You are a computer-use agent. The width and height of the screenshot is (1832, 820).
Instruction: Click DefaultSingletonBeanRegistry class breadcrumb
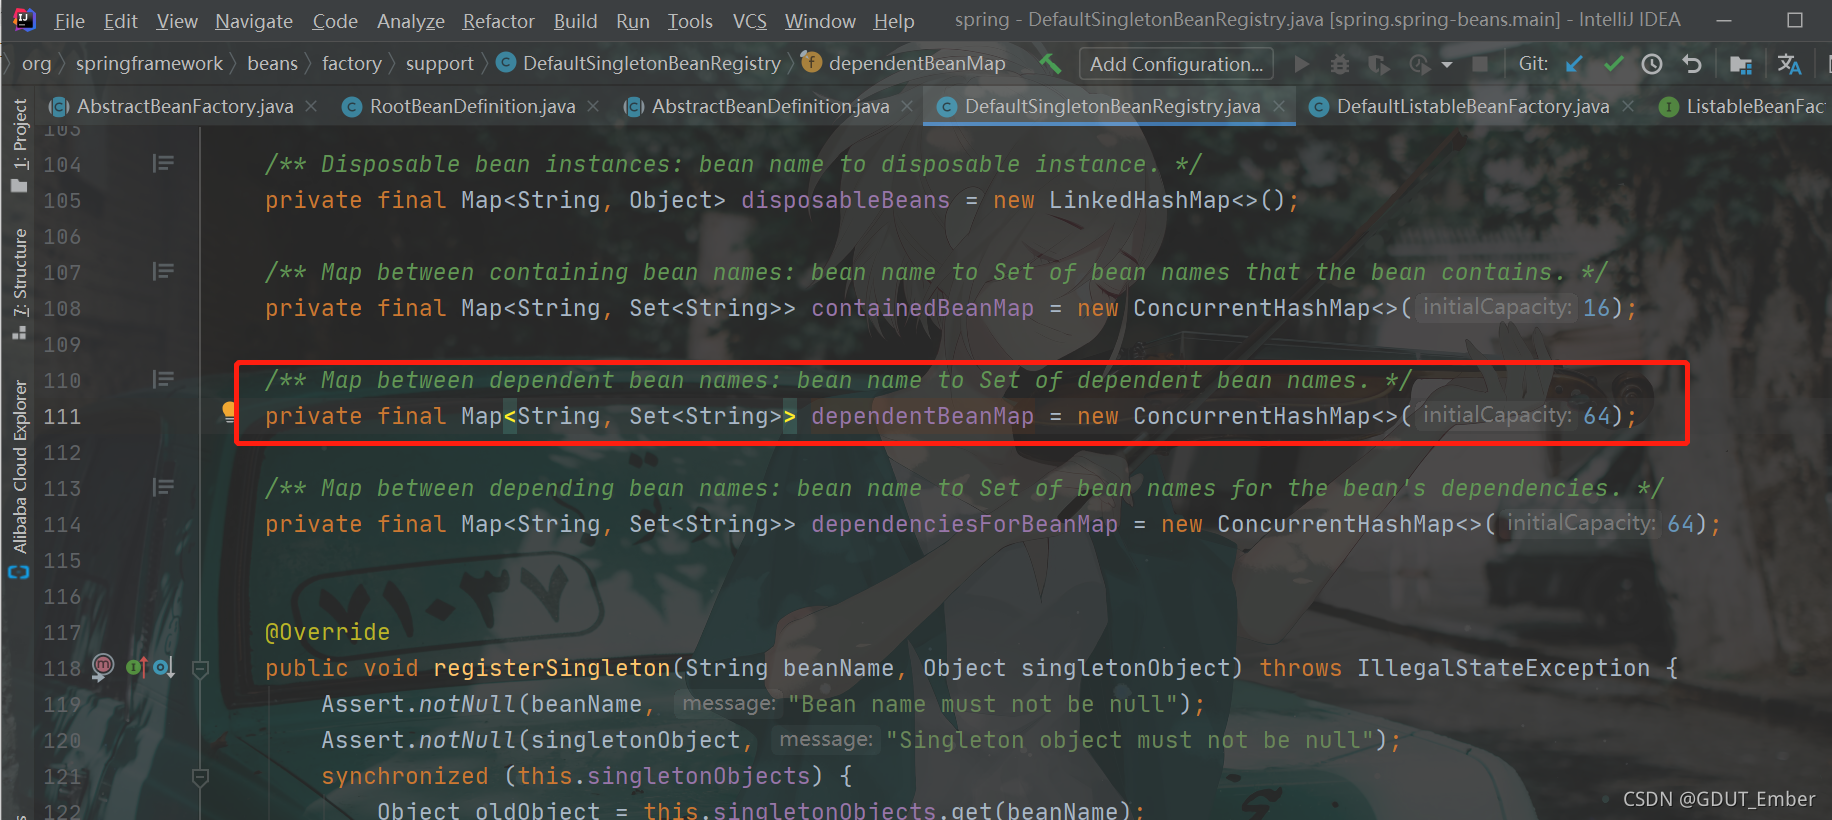pyautogui.click(x=639, y=64)
